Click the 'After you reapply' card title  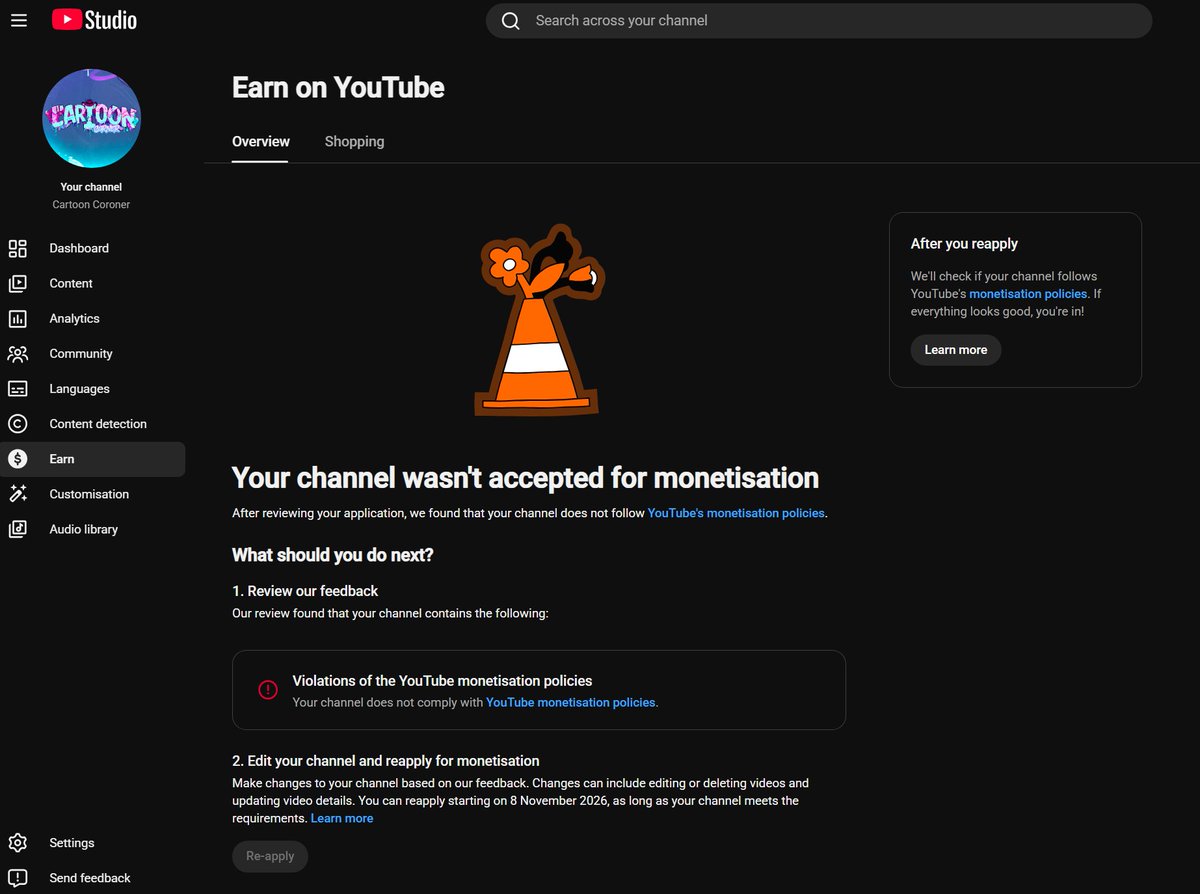pos(964,244)
